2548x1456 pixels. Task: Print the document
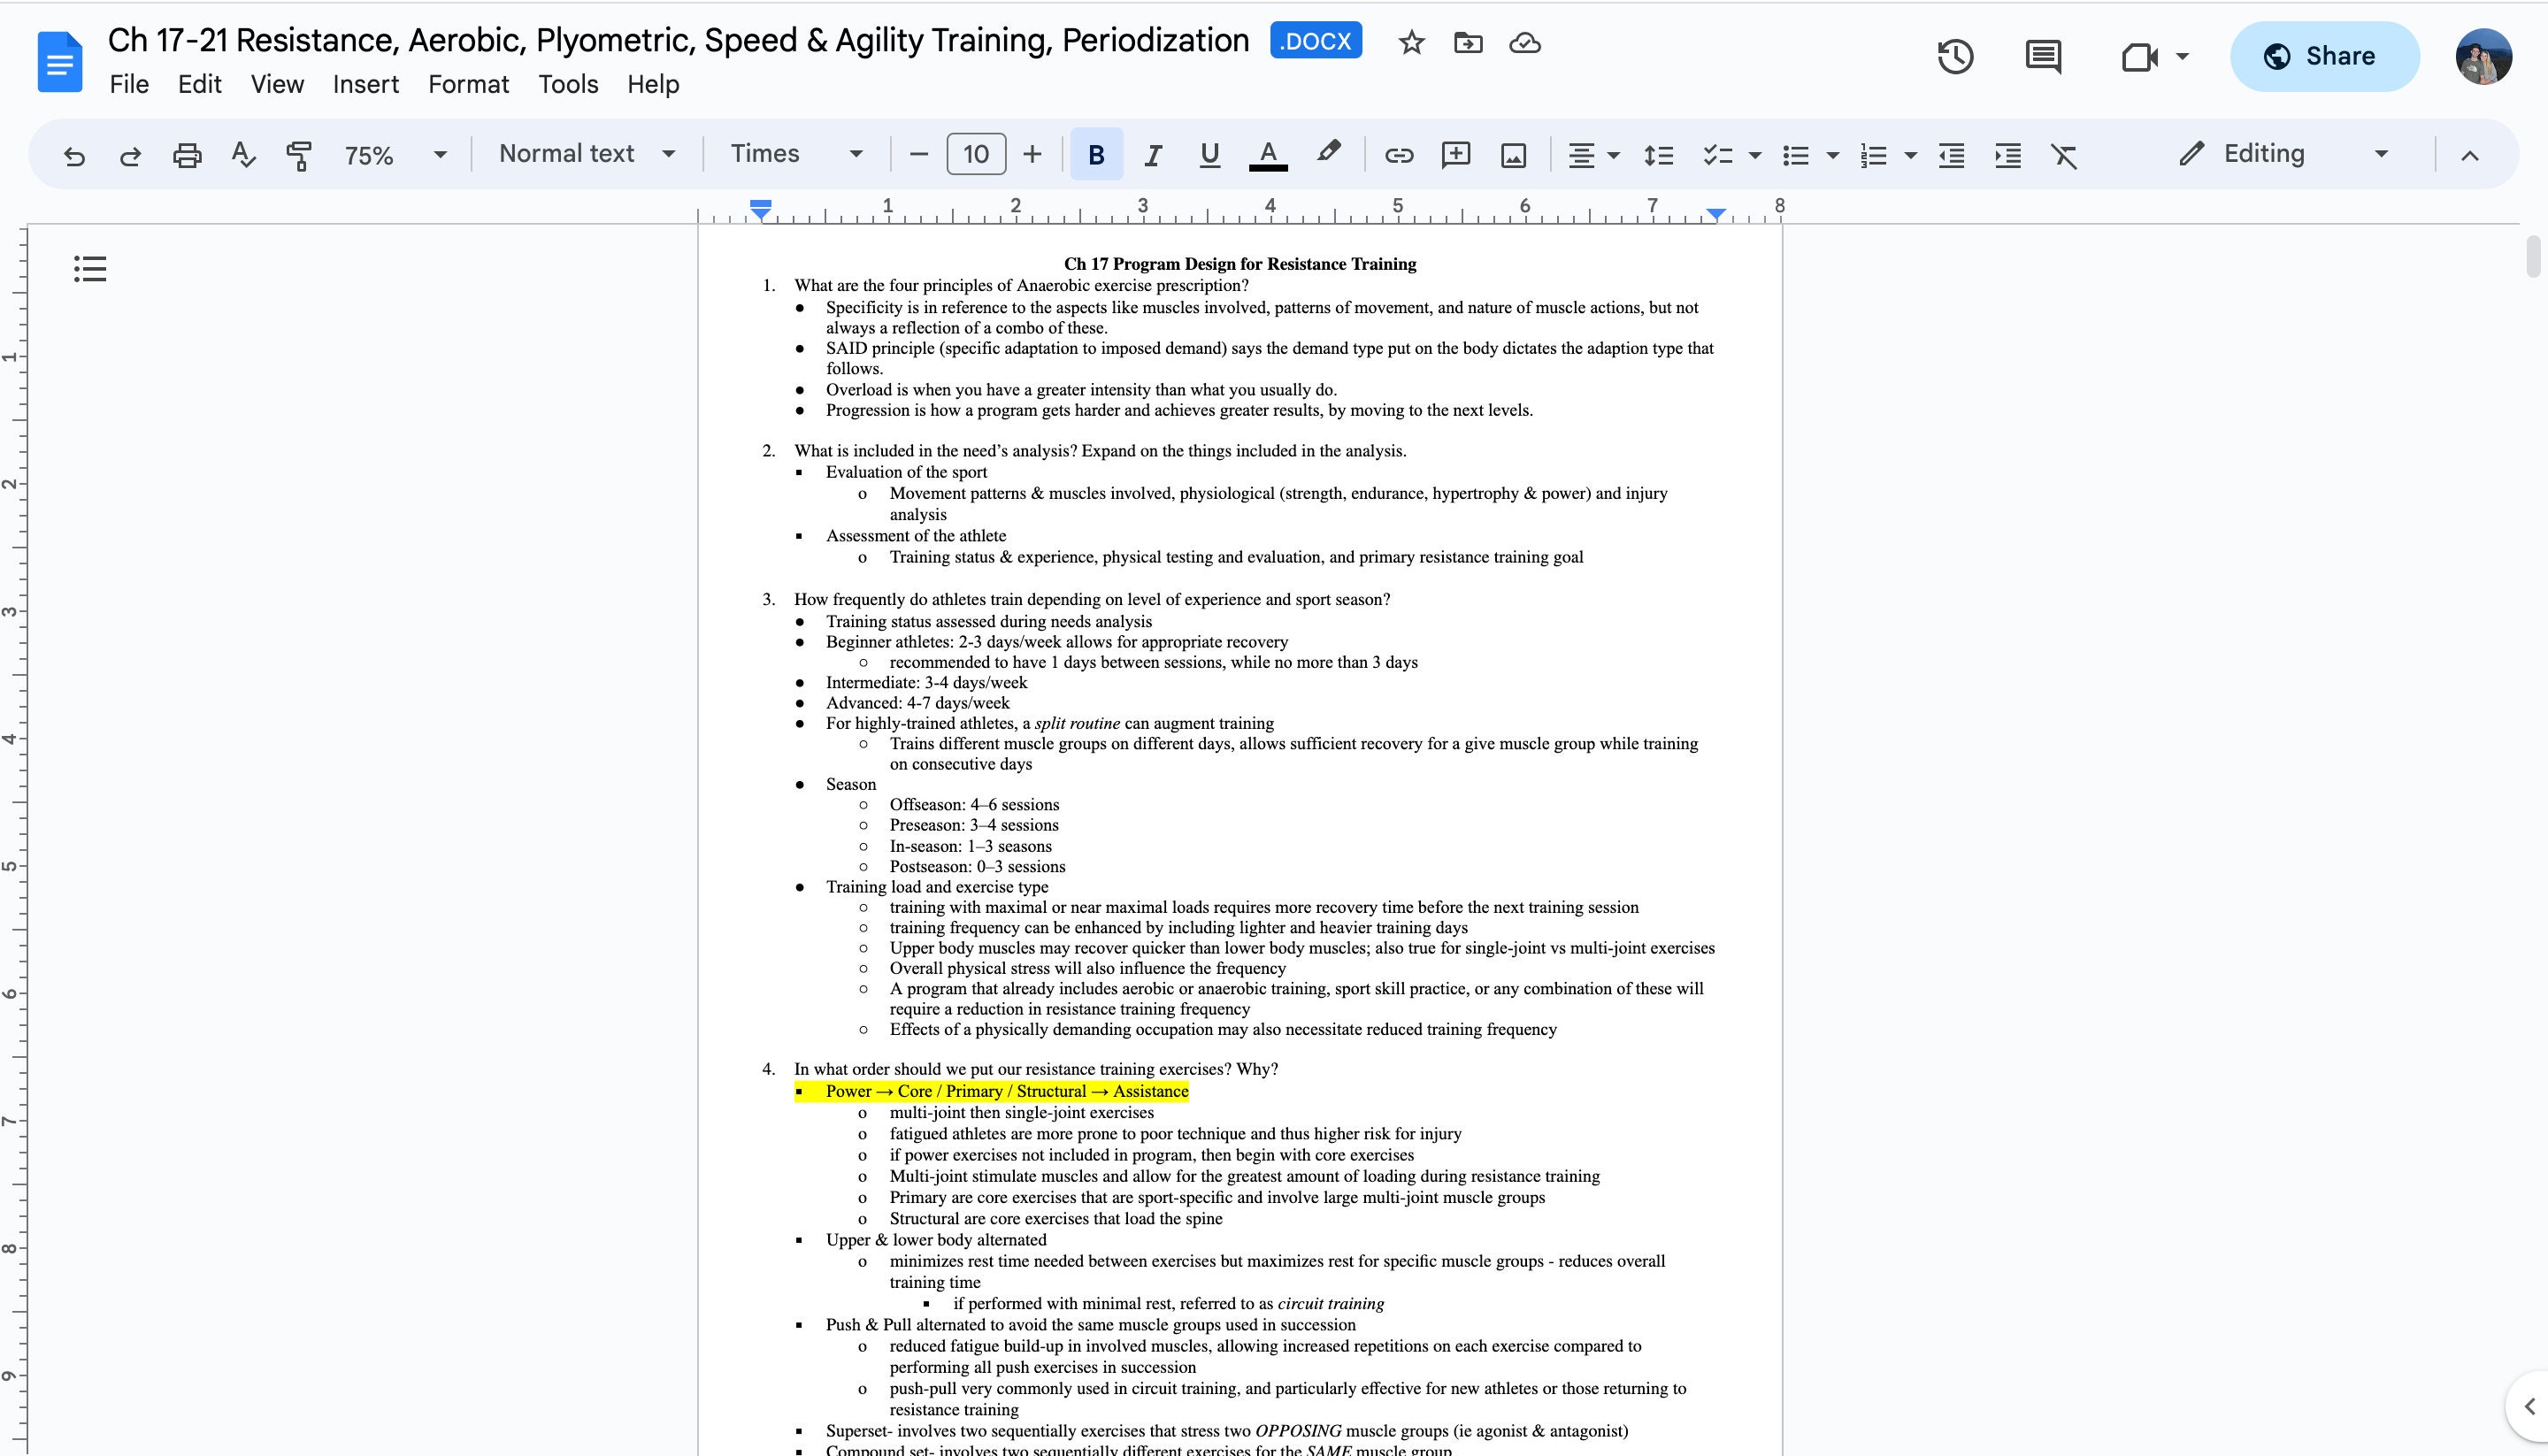point(186,154)
